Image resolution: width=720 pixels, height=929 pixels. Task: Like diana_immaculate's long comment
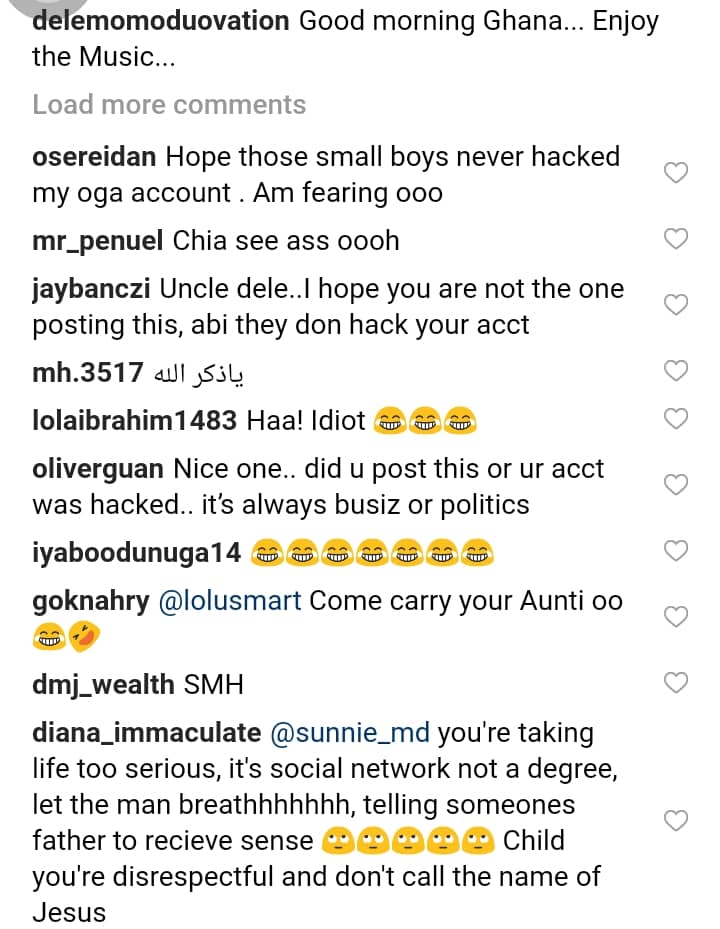point(676,821)
